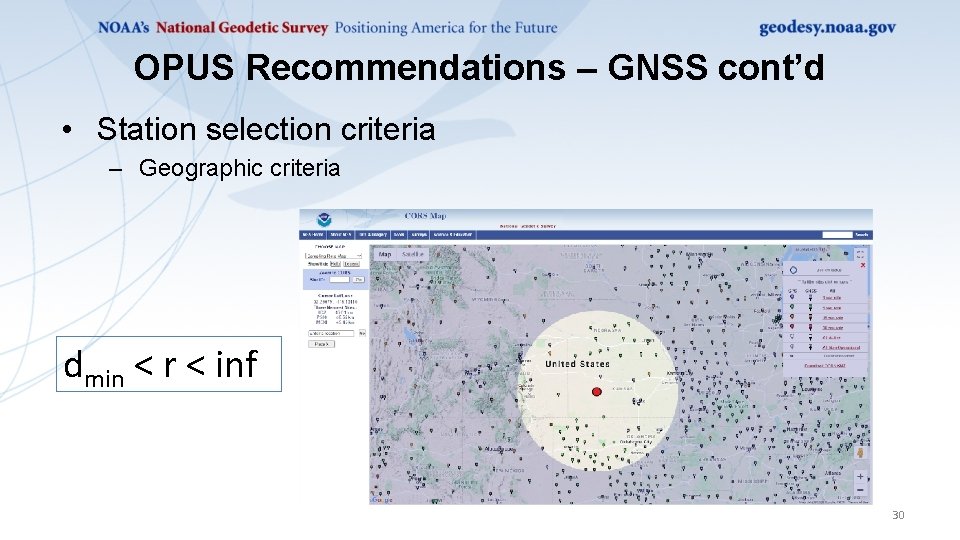Click the 'Station selection criteria' bullet

266,129
